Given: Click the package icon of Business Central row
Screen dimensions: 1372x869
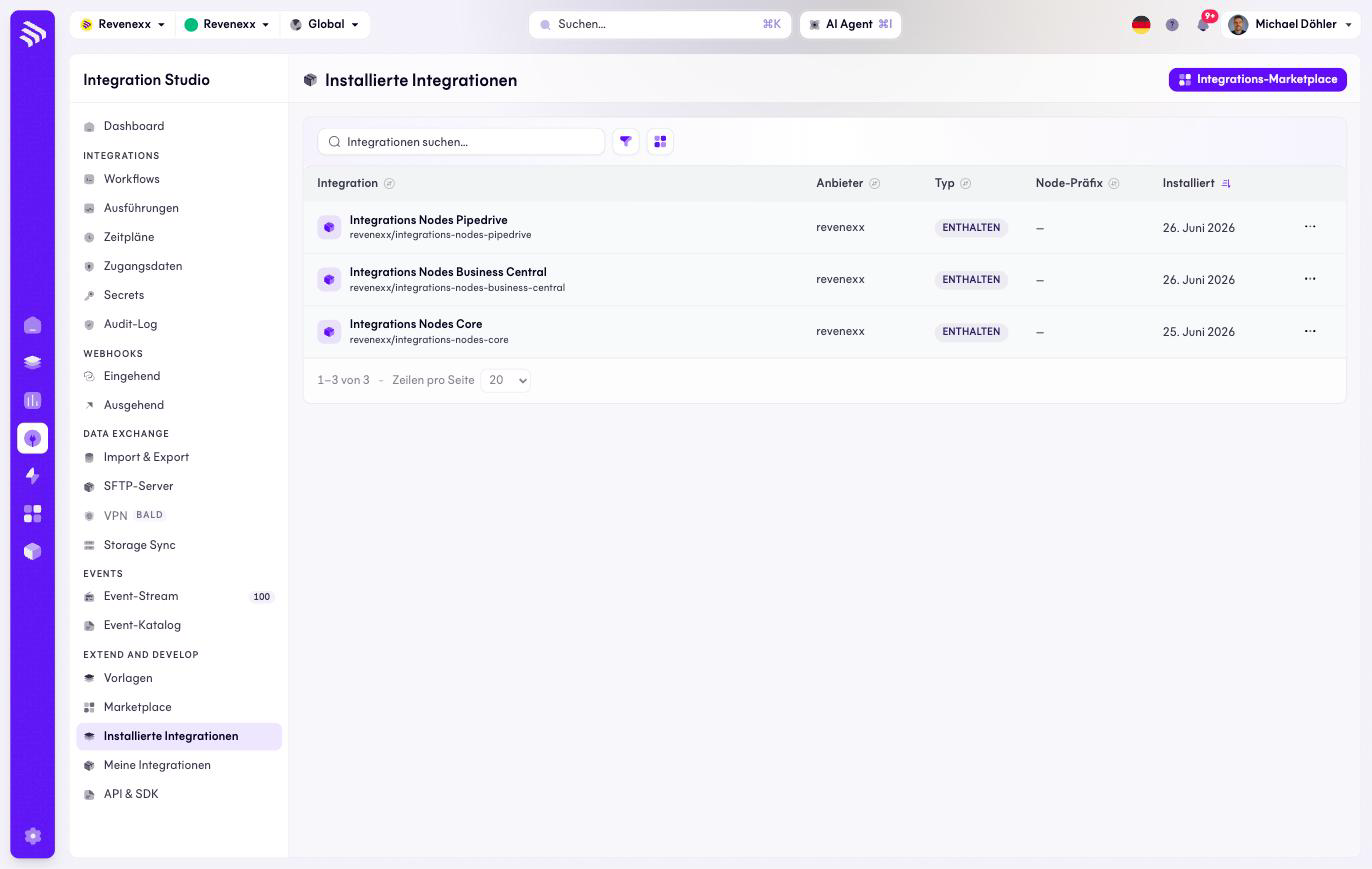Looking at the screenshot, I should tap(329, 280).
